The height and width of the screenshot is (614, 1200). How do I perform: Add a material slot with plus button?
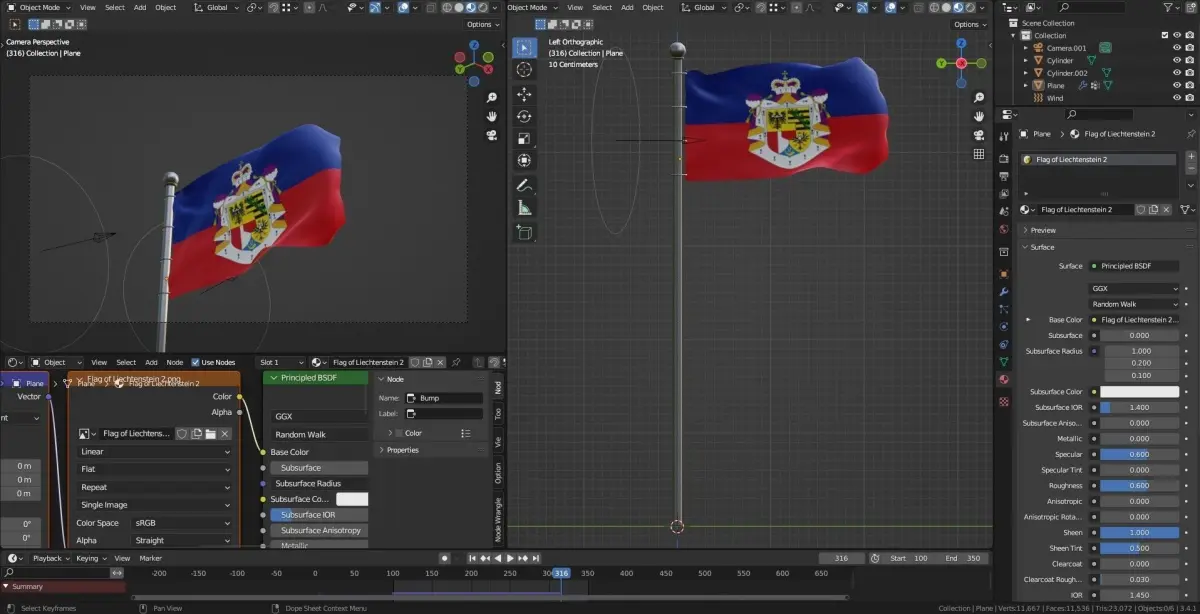coord(1190,157)
